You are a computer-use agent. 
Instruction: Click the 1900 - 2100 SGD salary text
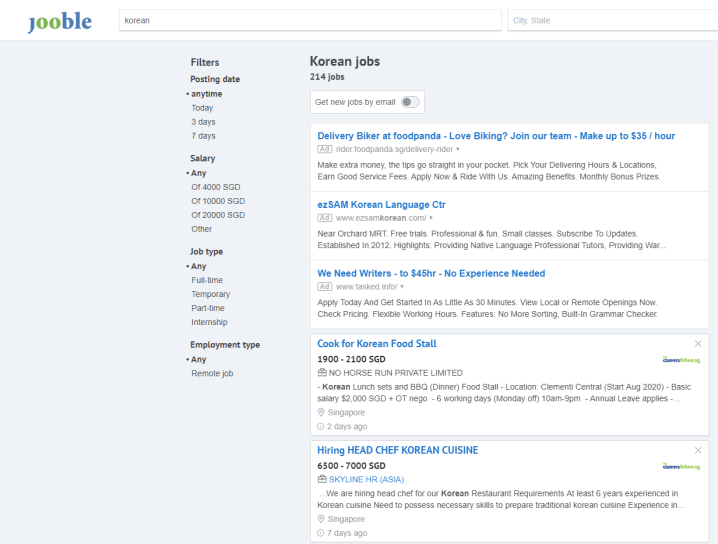[x=351, y=359]
